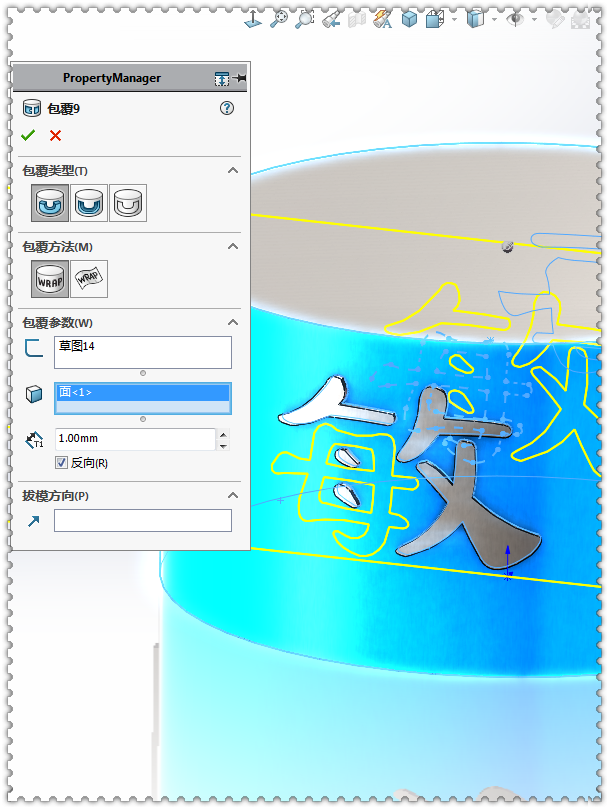Screen dimensions: 609x809
Task: Choose the Analytical wrap method
Action: coord(50,279)
